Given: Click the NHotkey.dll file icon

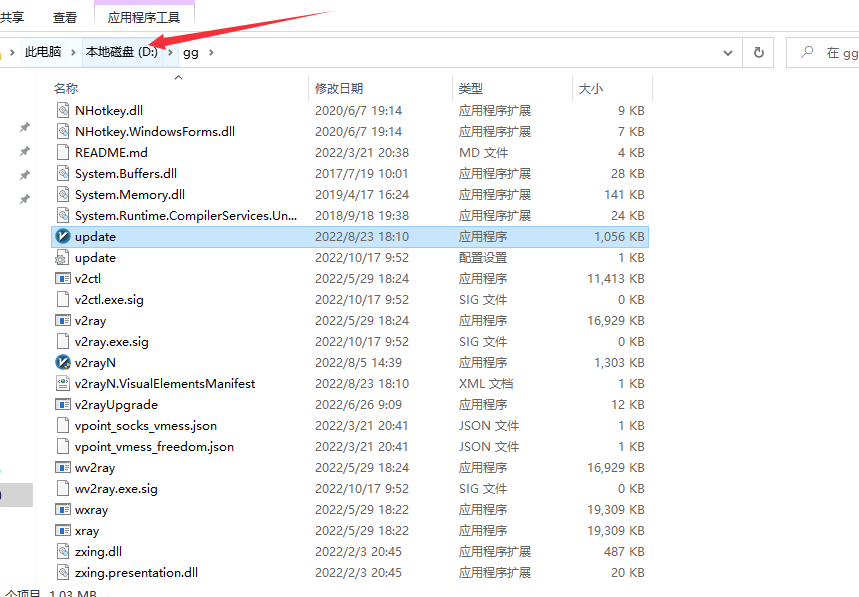Looking at the screenshot, I should pos(63,111).
